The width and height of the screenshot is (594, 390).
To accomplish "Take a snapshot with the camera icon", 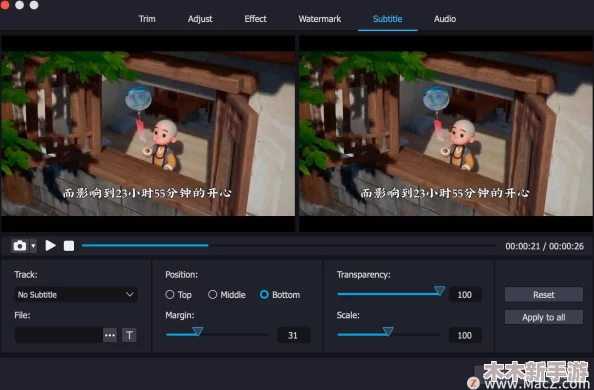I will [20, 246].
